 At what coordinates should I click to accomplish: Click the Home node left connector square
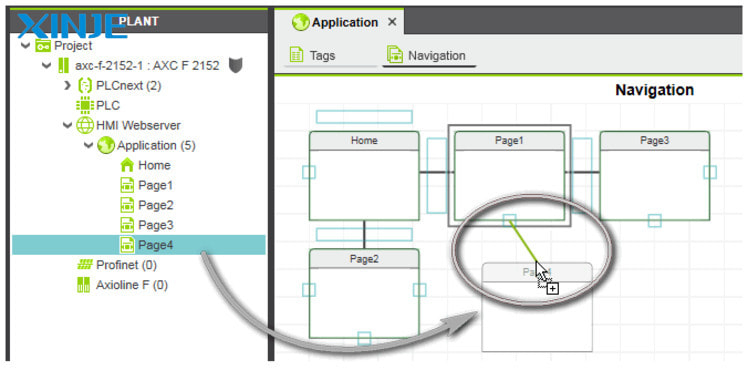click(309, 172)
